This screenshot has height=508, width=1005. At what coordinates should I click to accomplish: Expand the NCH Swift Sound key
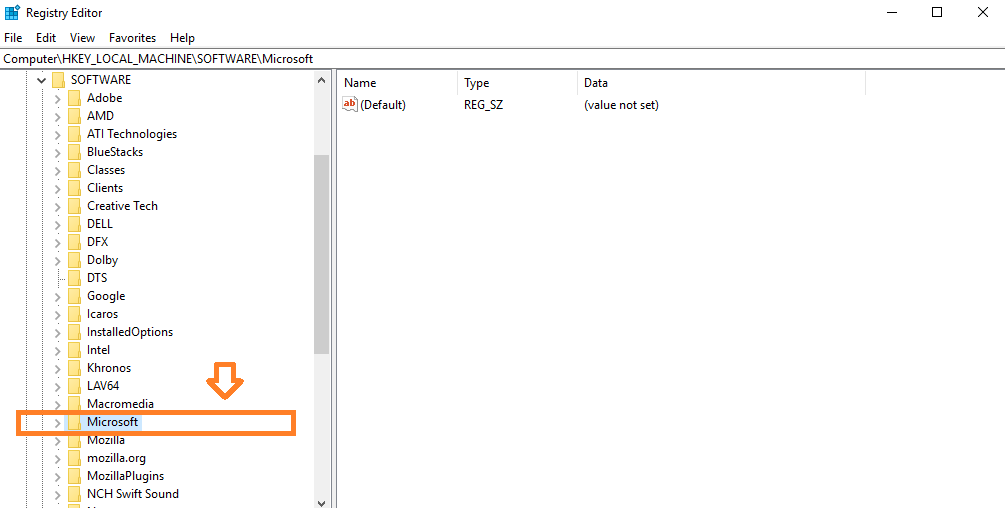coord(58,495)
